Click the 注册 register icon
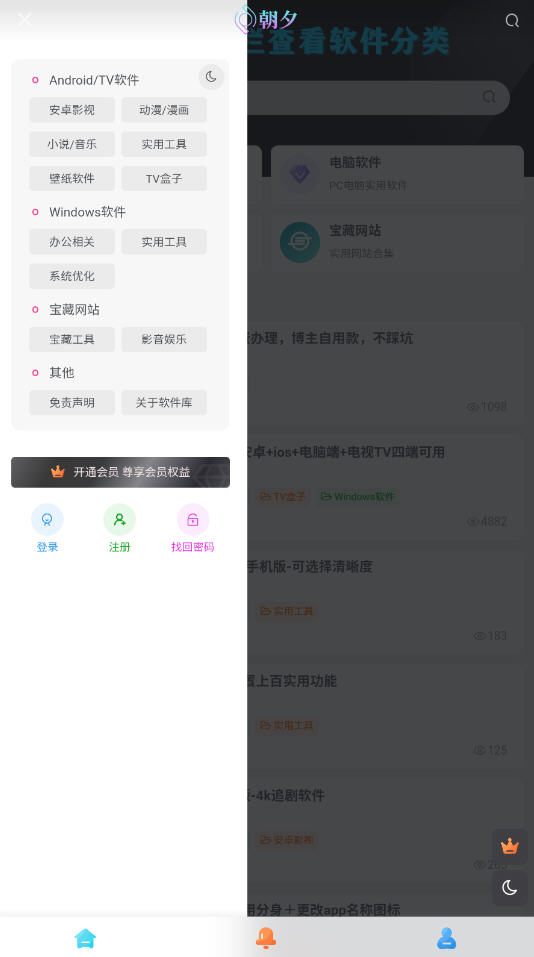The image size is (534, 957). tap(120, 519)
